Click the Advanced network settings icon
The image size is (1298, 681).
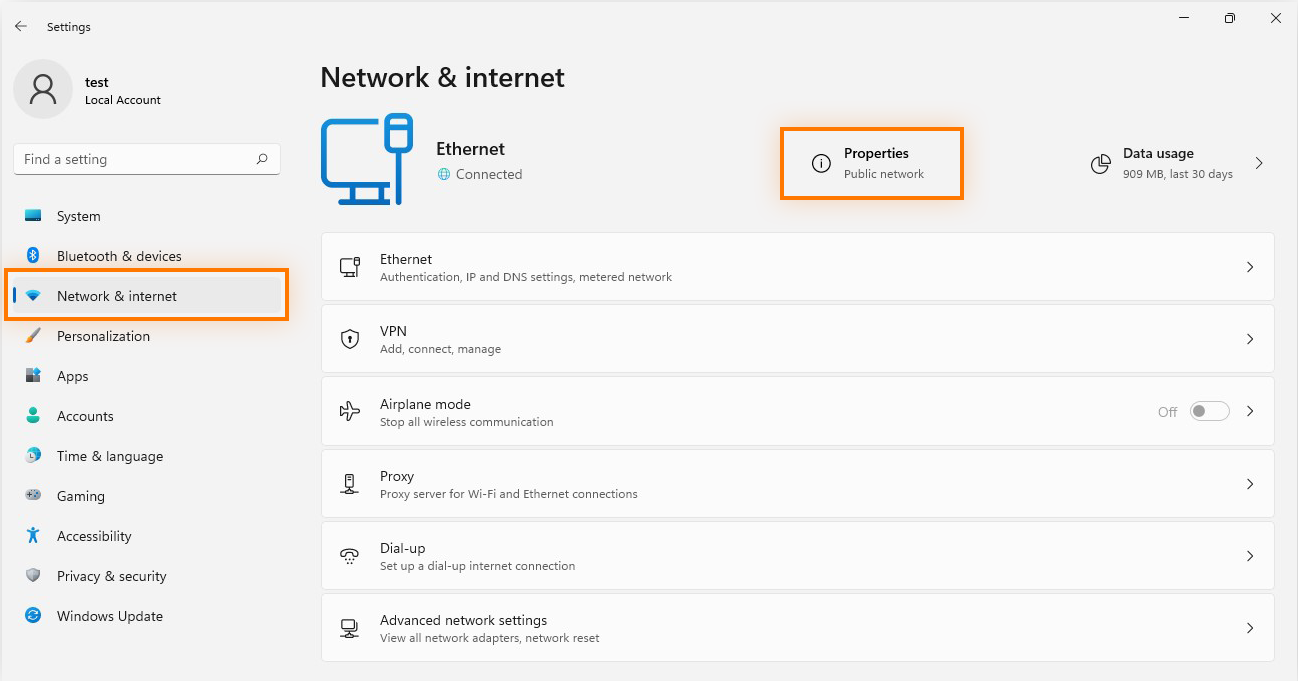[x=349, y=628]
